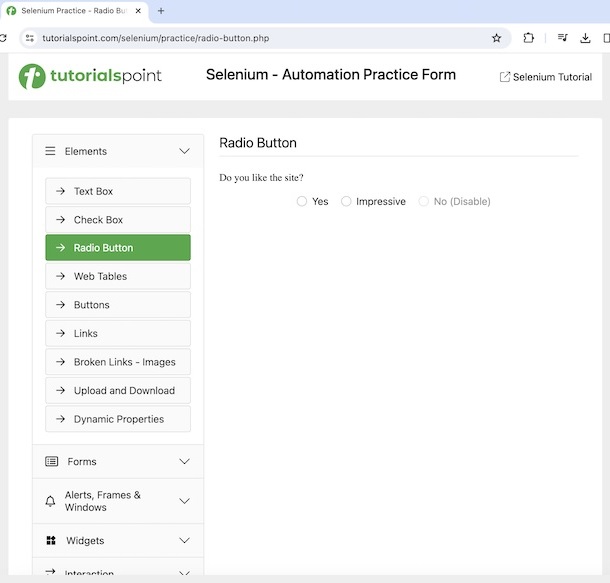Select the Impressive radio button
This screenshot has width=610, height=583.
(x=346, y=201)
